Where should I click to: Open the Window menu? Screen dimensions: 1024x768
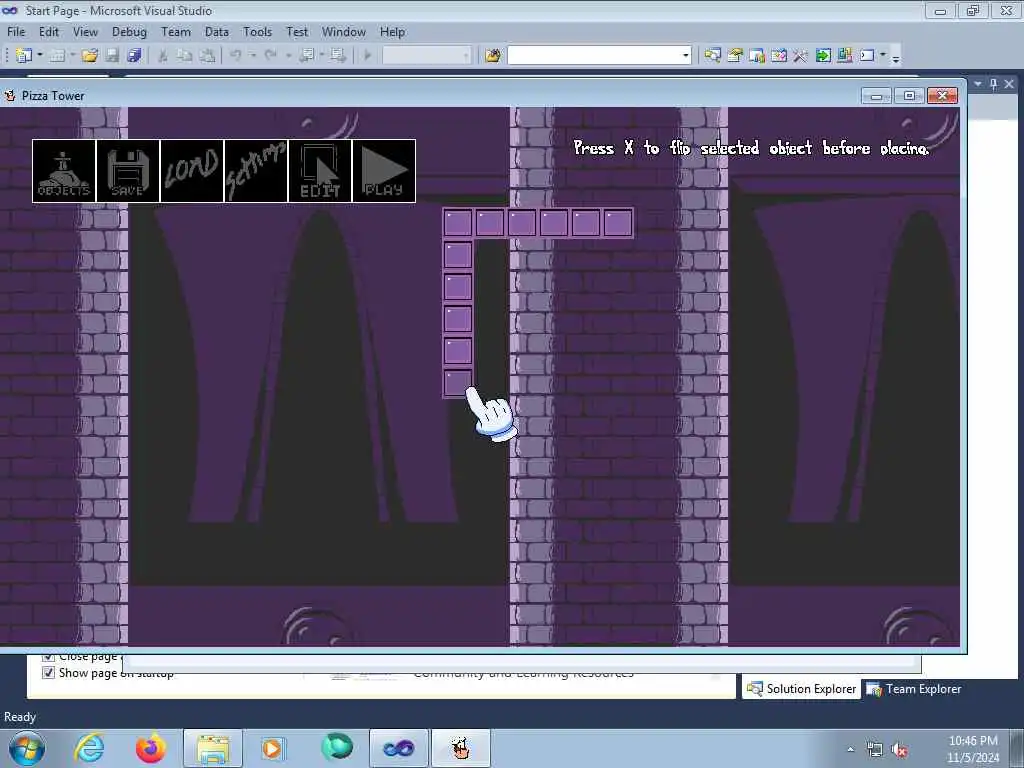pos(344,32)
